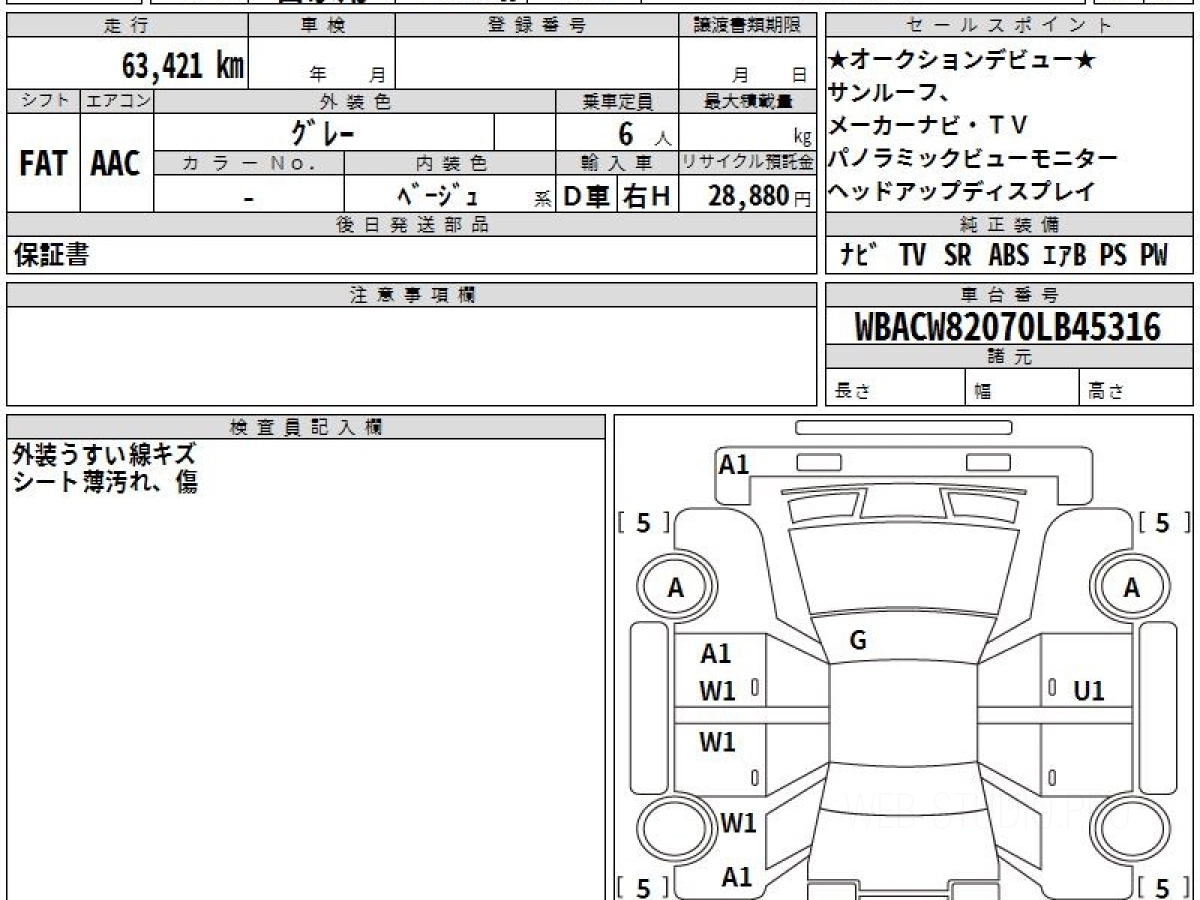The width and height of the screenshot is (1200, 900).
Task: Click the エアB equipment code
Action: tap(1064, 256)
